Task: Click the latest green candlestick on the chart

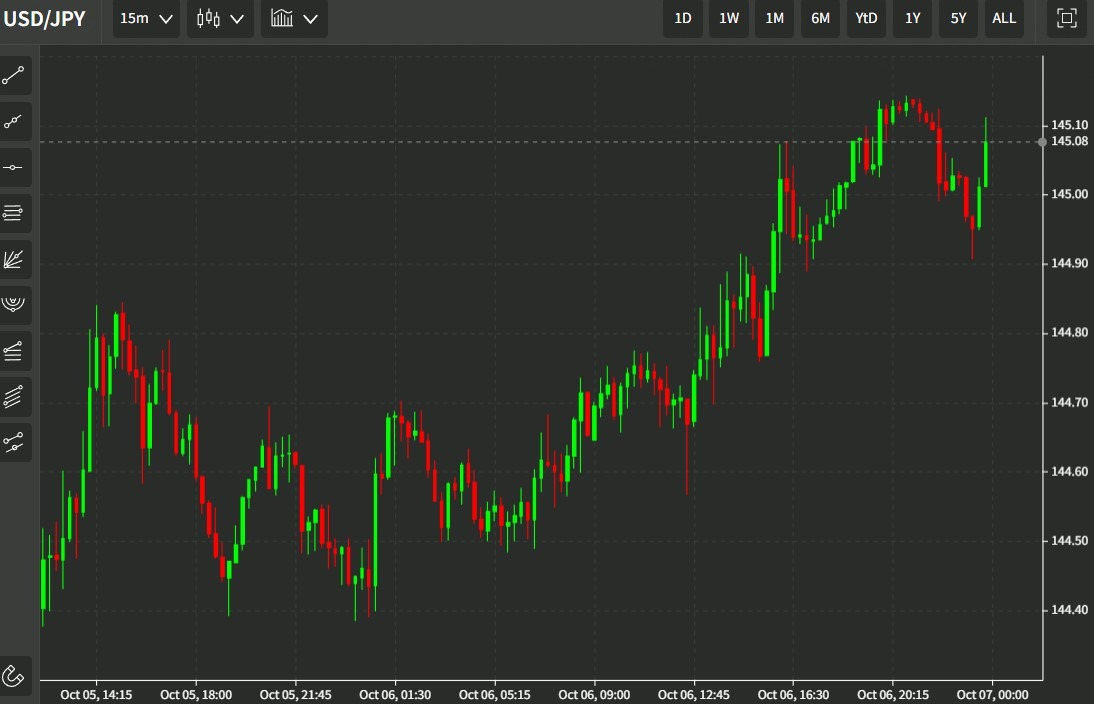Action: (986, 164)
